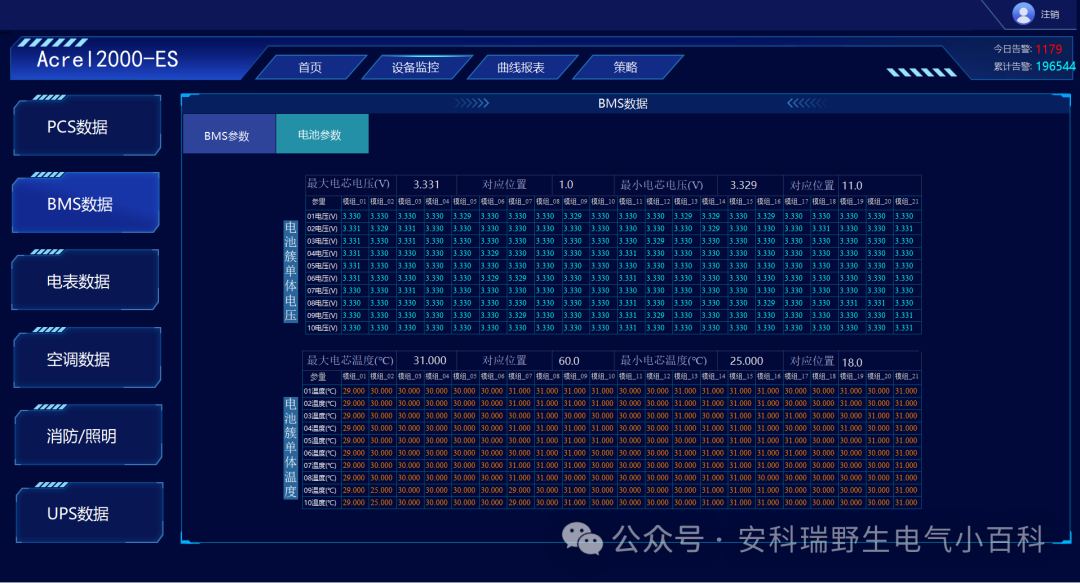
Task: Click 模组_01 header in voltage table
Action: (x=354, y=201)
